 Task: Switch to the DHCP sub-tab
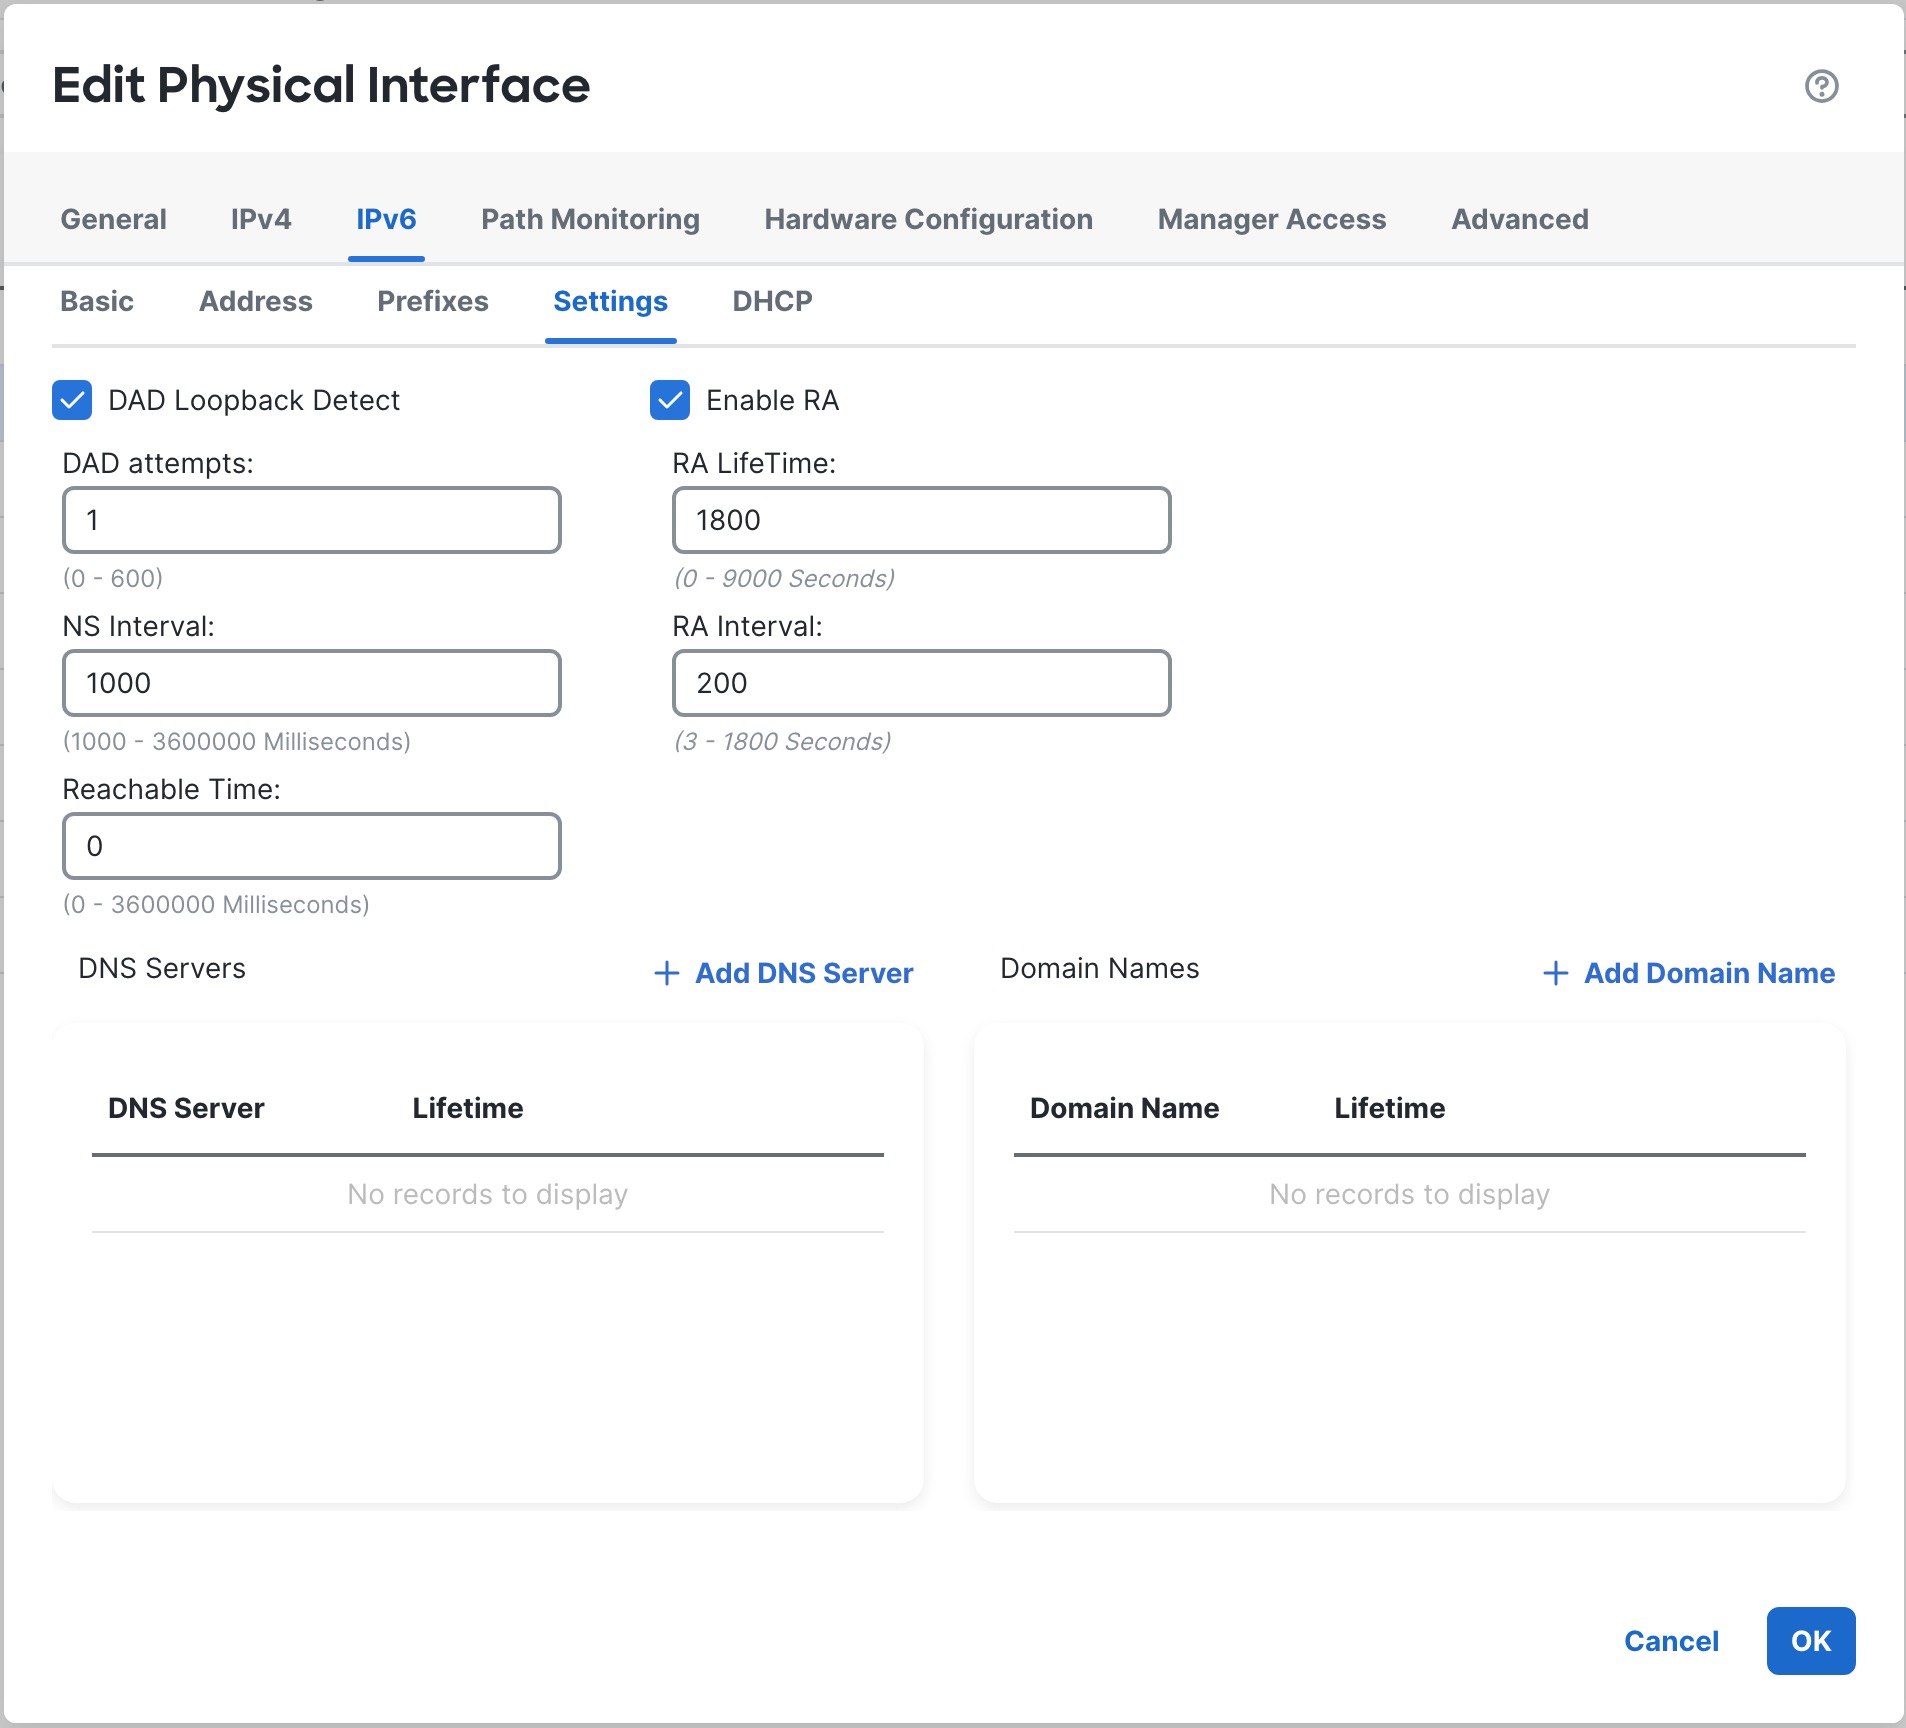(772, 301)
